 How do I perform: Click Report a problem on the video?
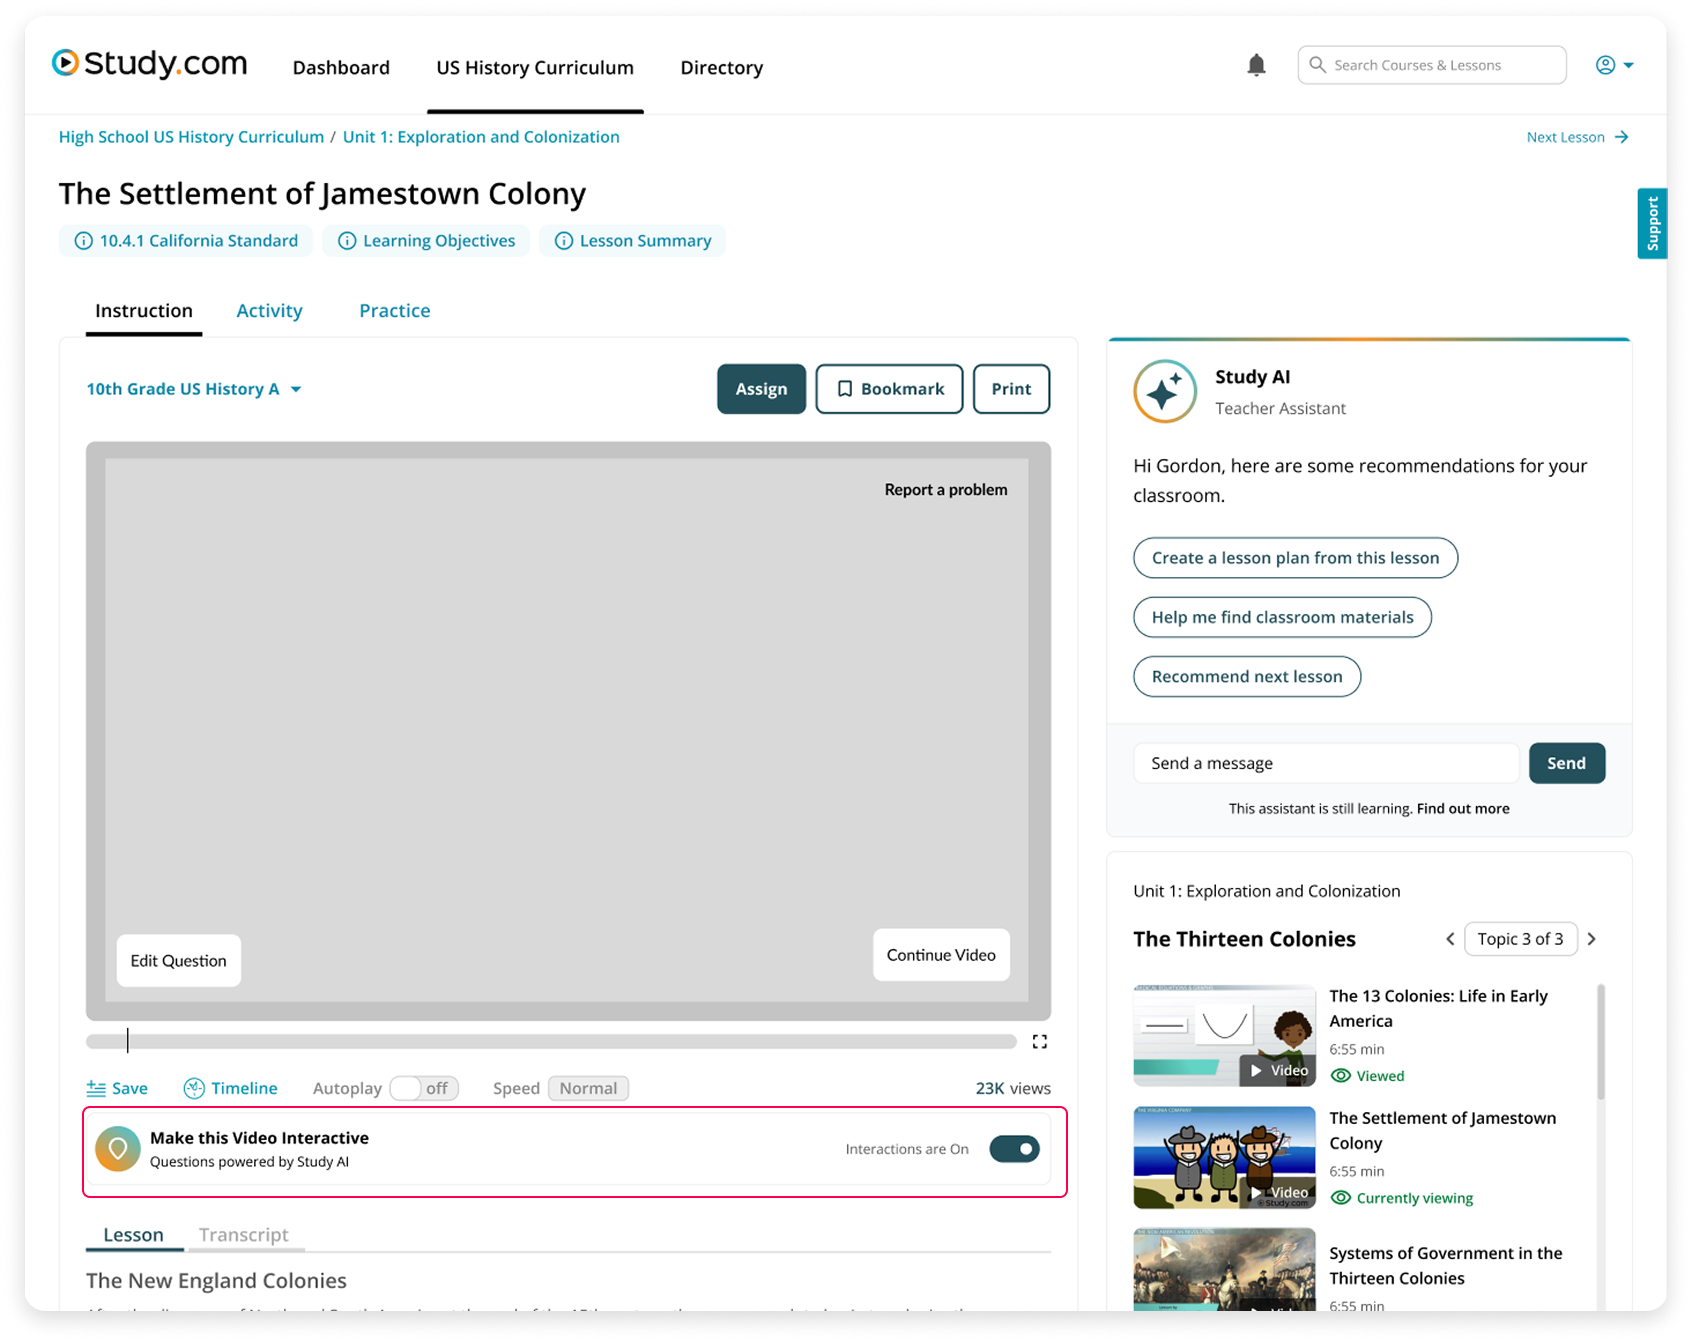pos(945,490)
